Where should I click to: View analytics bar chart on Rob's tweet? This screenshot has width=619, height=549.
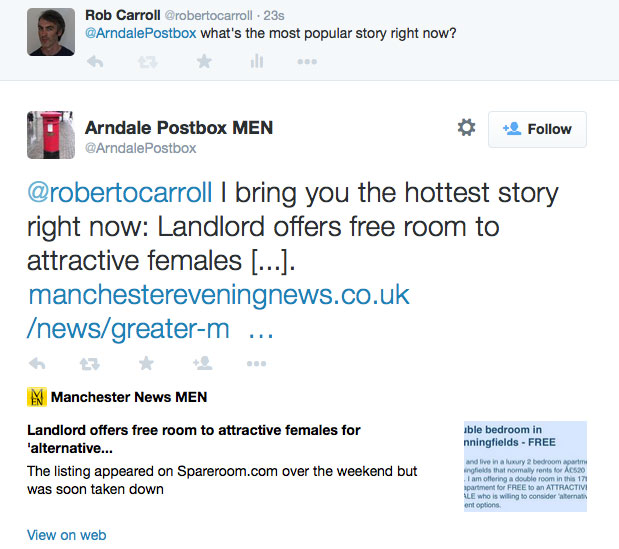(x=257, y=61)
